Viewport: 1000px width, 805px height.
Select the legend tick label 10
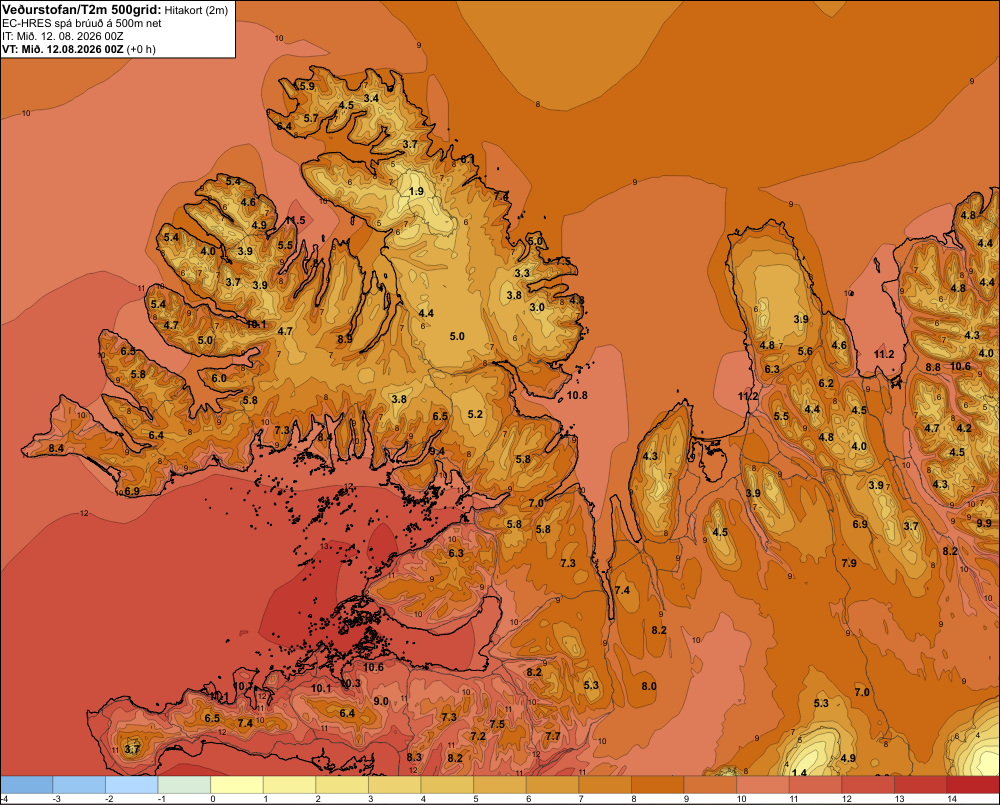pos(742,799)
